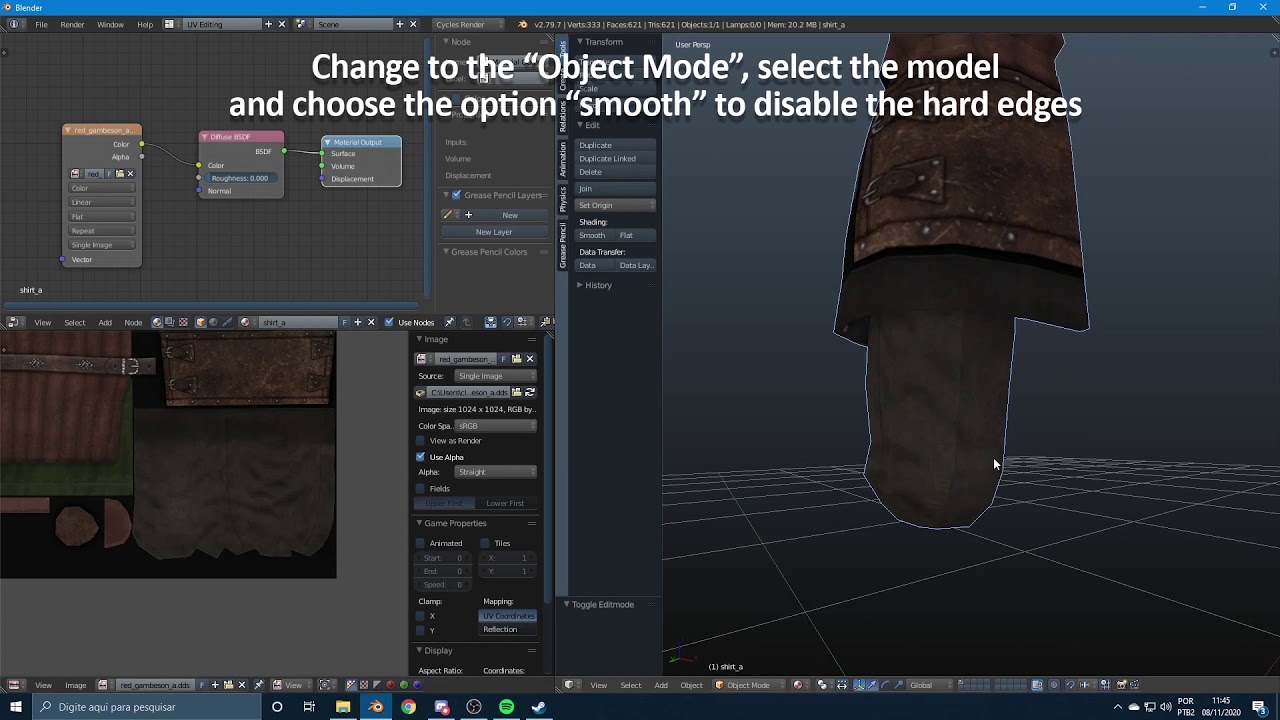Click the texture nodes icon in node editor header

tap(183, 322)
